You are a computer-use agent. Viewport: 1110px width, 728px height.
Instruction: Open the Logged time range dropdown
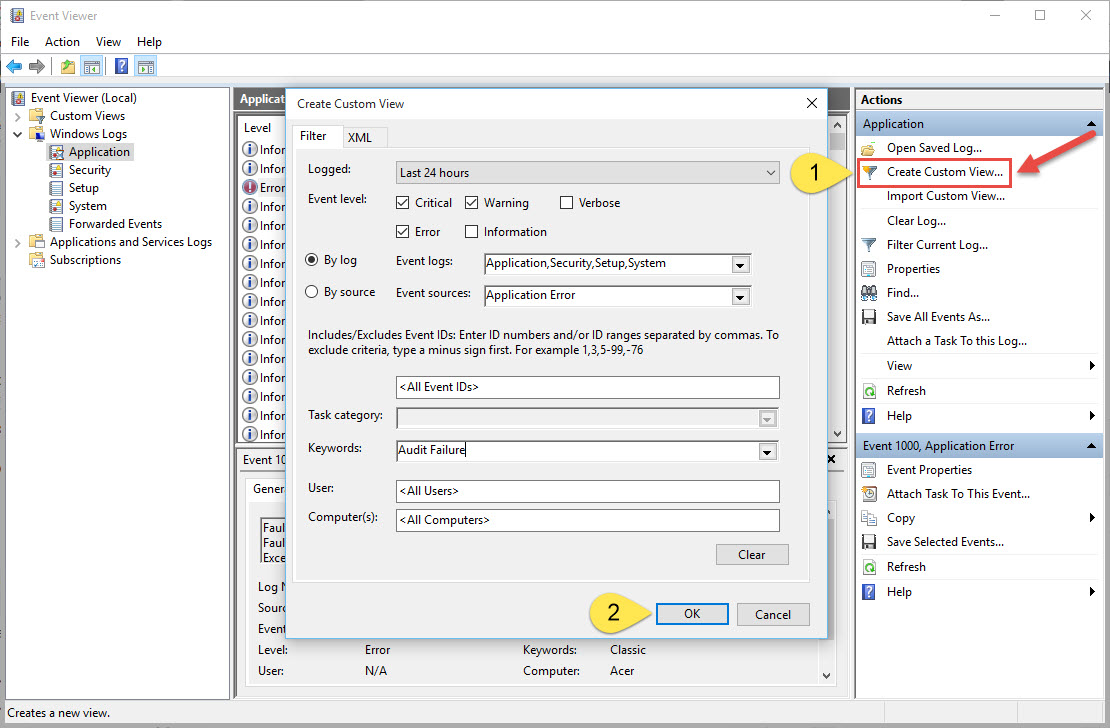click(x=770, y=172)
